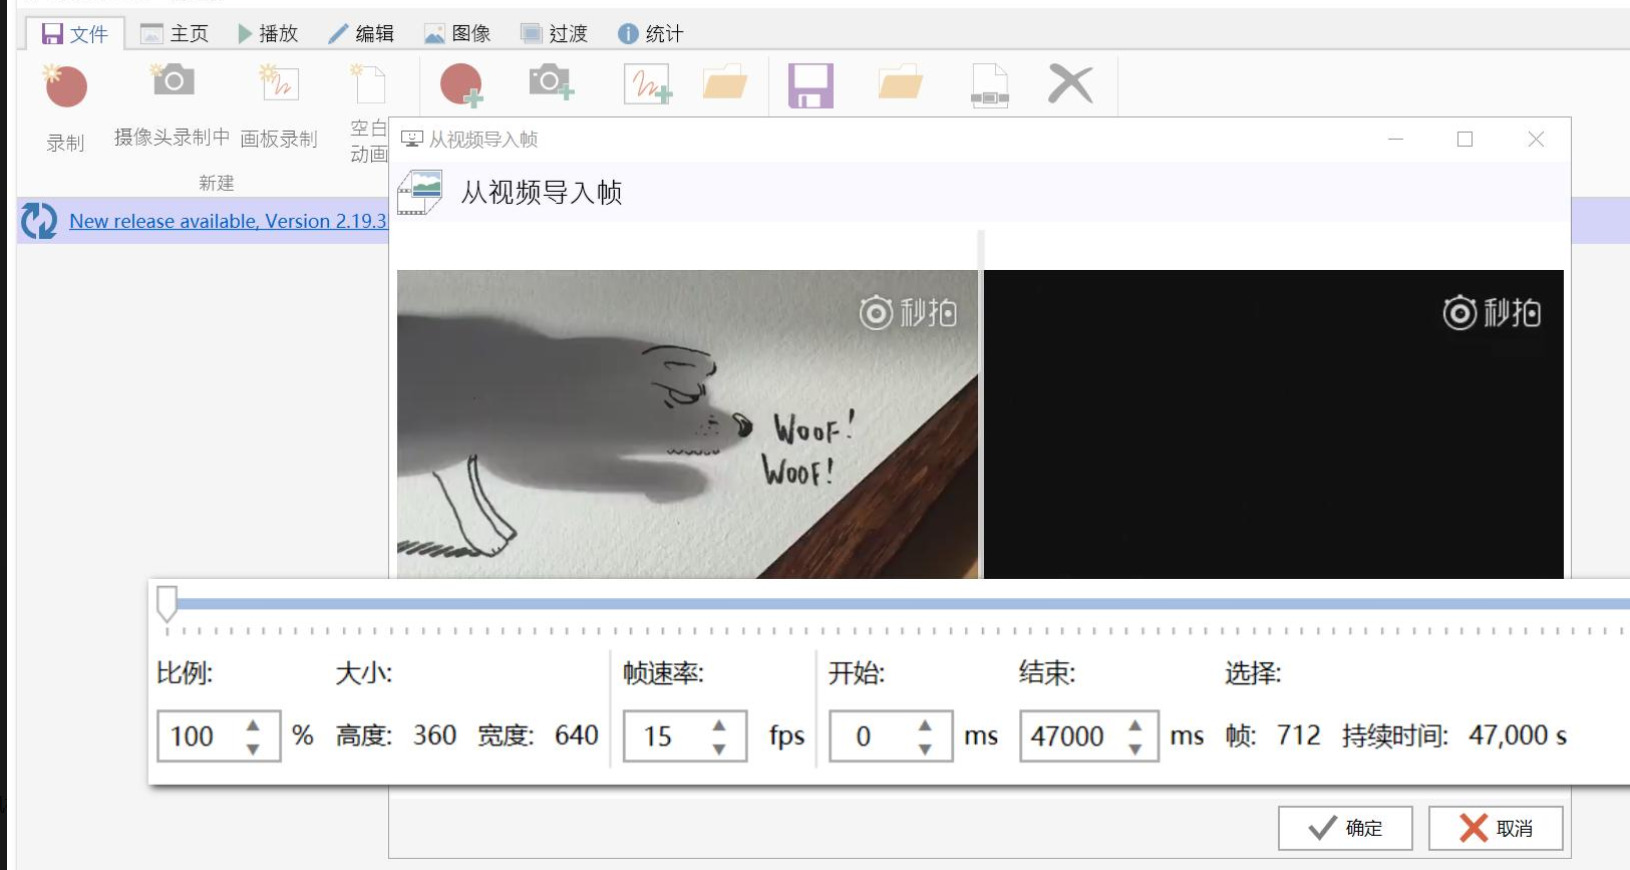Click the 宽度 value 640

tap(577, 736)
